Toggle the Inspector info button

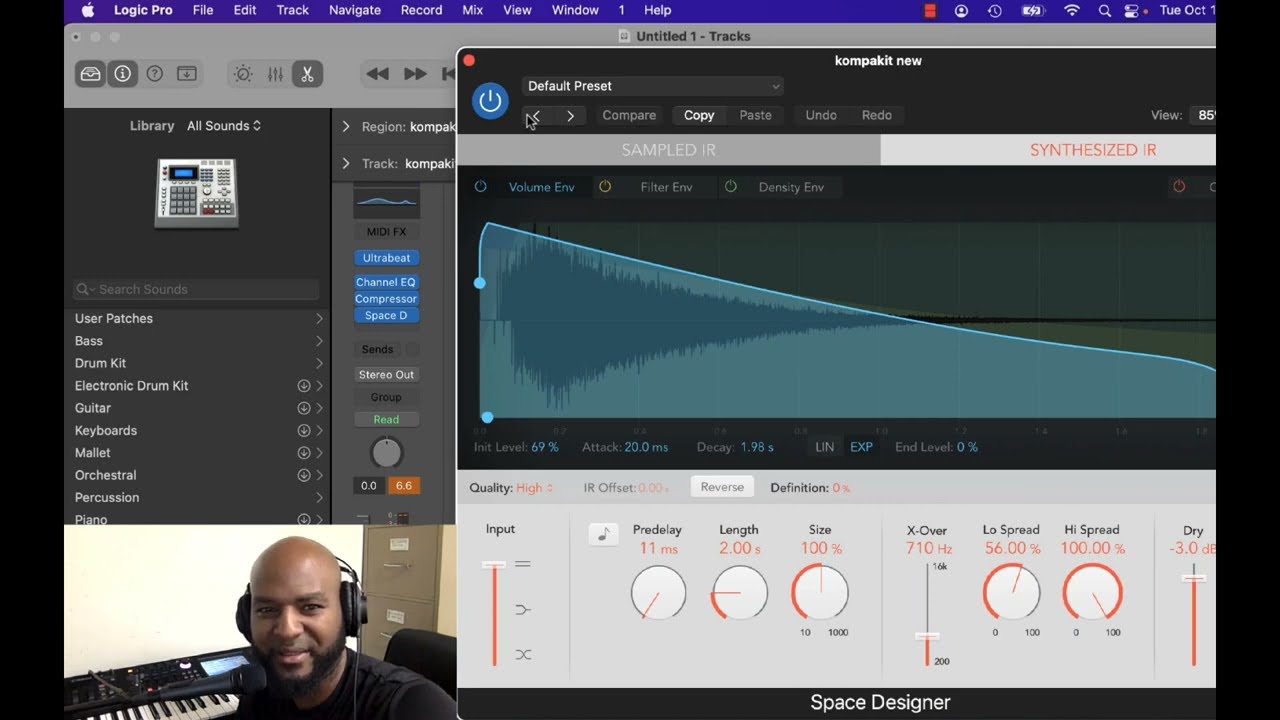[x=122, y=74]
